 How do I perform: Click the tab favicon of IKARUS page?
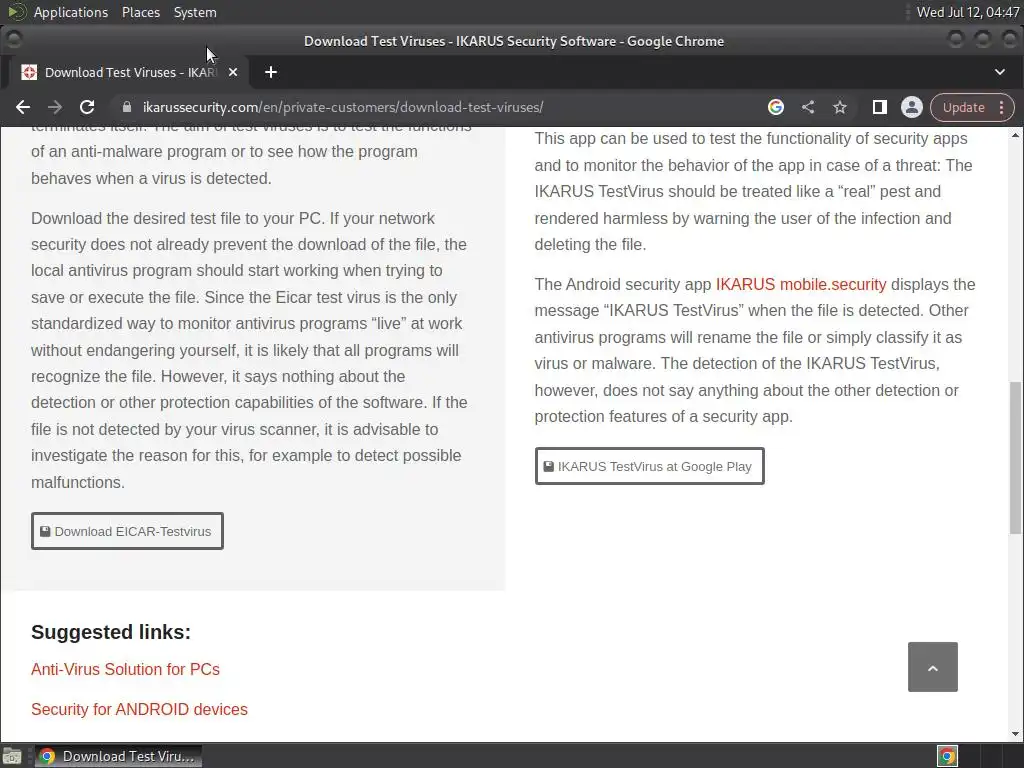coord(29,72)
